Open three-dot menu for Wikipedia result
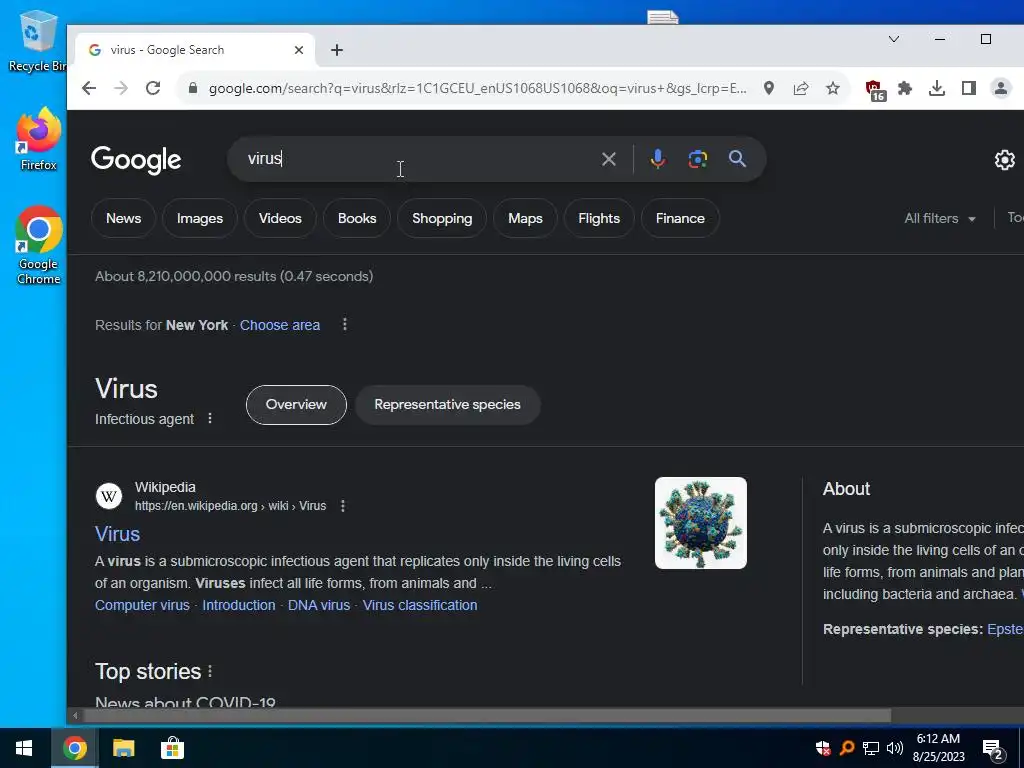The width and height of the screenshot is (1024, 768). pyautogui.click(x=343, y=506)
